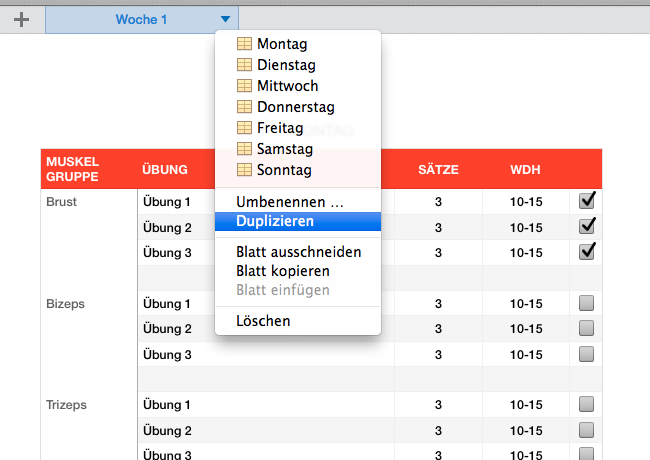Click the table icon beside Mittwoch
Image resolution: width=650 pixels, height=460 pixels.
click(243, 86)
